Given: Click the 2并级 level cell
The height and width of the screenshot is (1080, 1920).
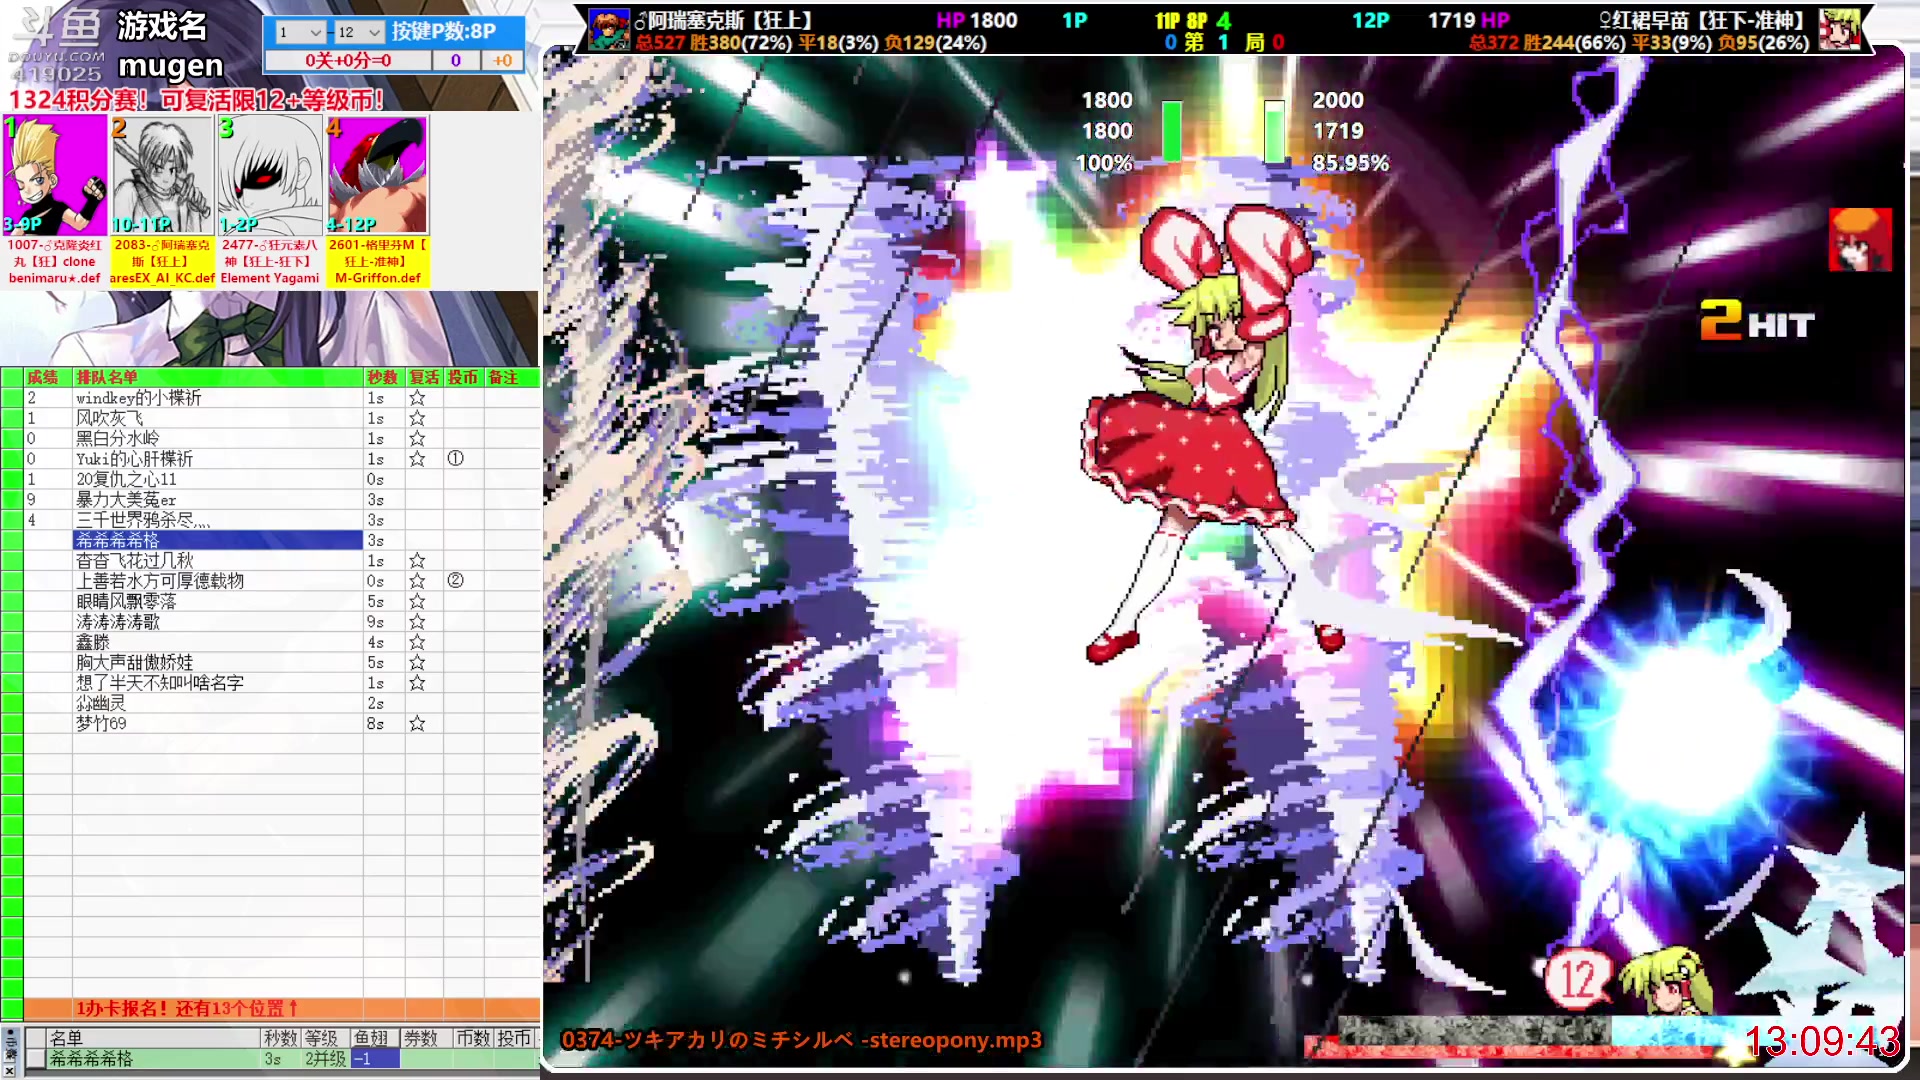Looking at the screenshot, I should (x=325, y=1058).
